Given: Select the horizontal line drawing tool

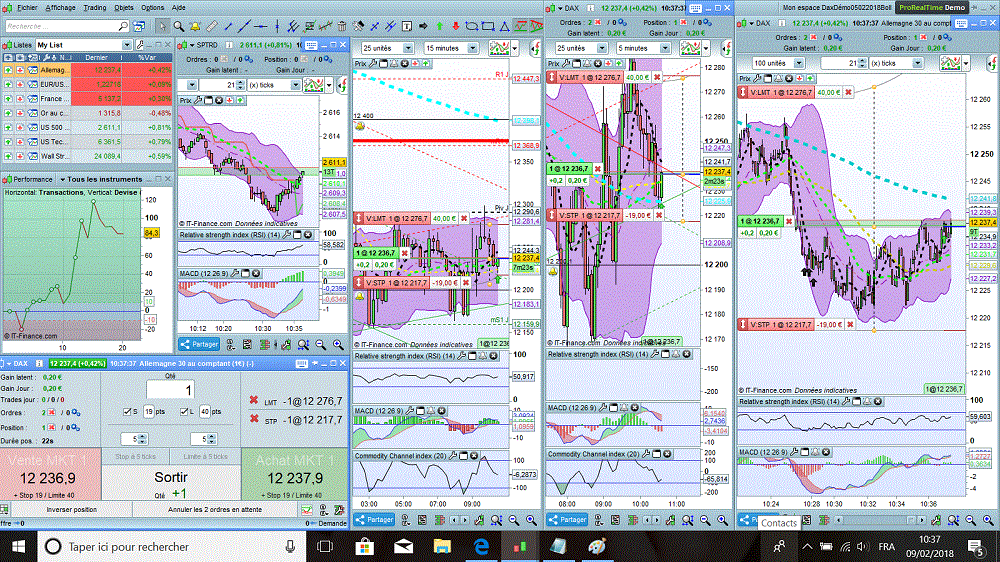Looking at the screenshot, I should point(260,26).
